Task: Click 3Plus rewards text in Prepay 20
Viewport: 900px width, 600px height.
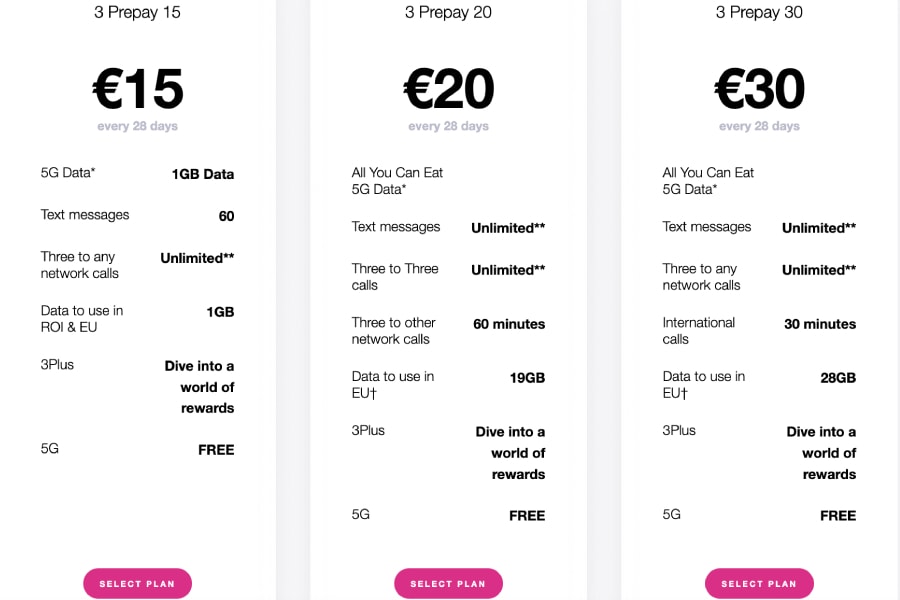Action: coord(510,452)
